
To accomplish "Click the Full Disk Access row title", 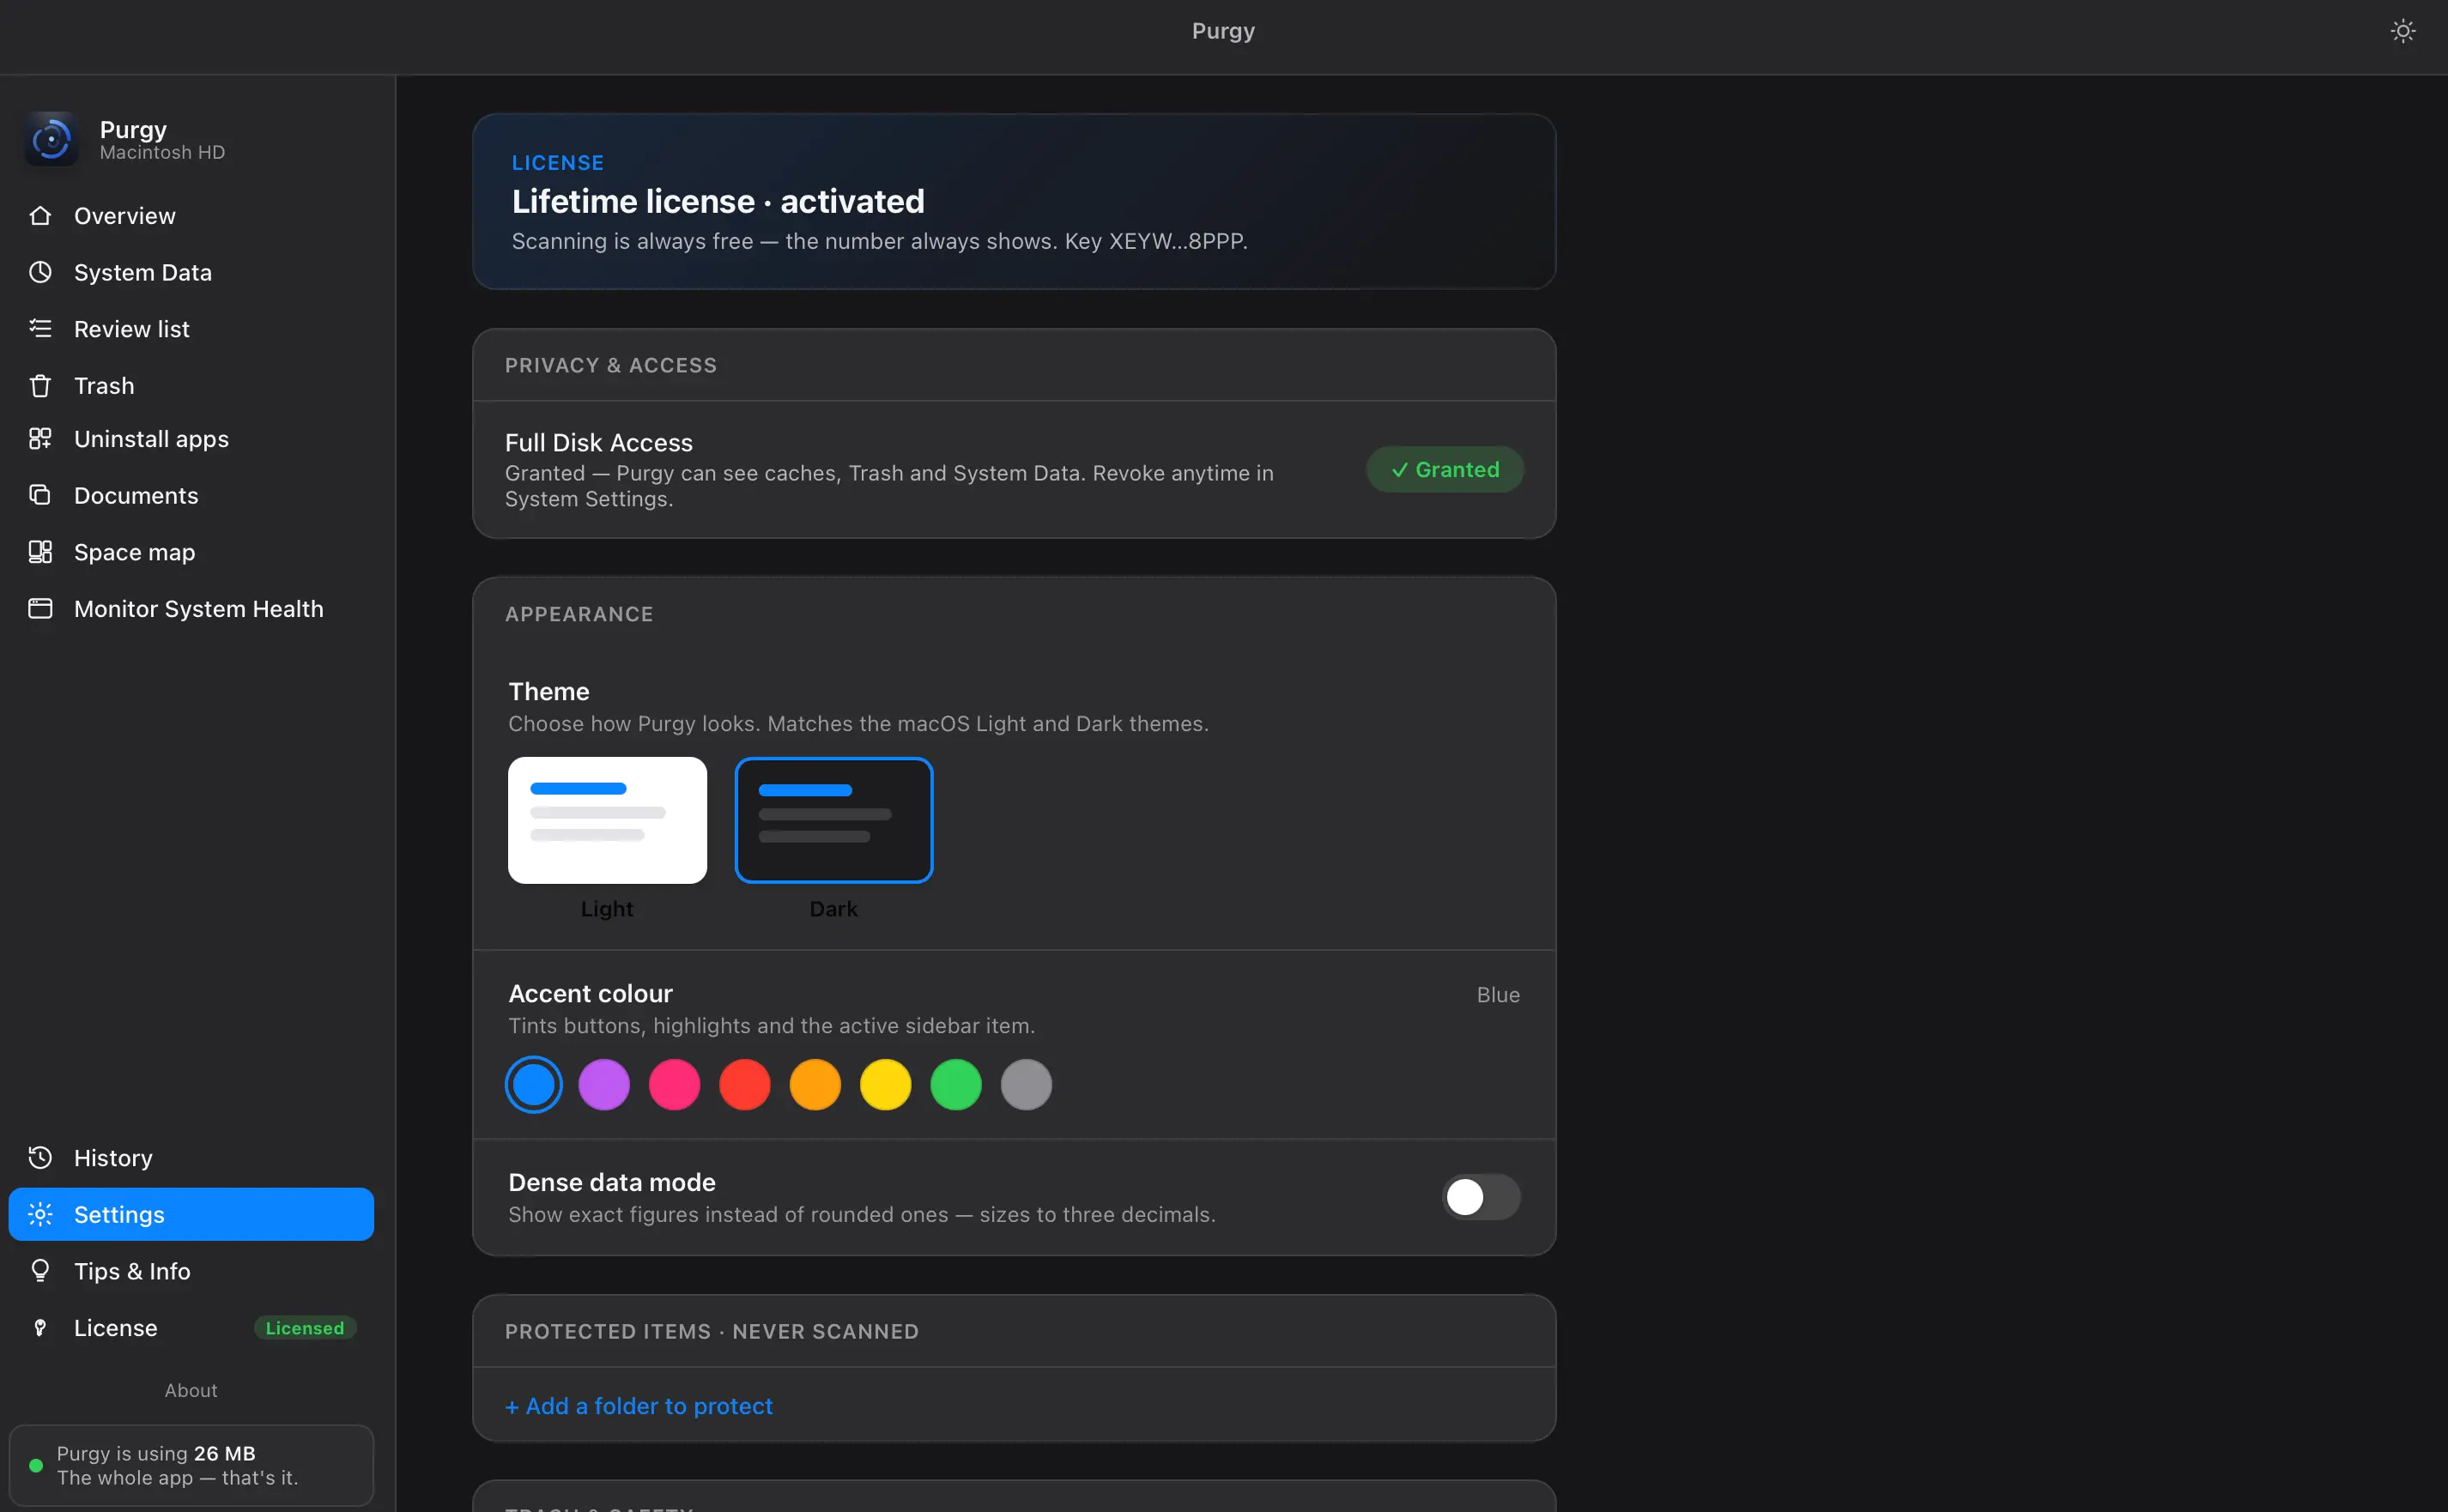I will click(x=599, y=442).
